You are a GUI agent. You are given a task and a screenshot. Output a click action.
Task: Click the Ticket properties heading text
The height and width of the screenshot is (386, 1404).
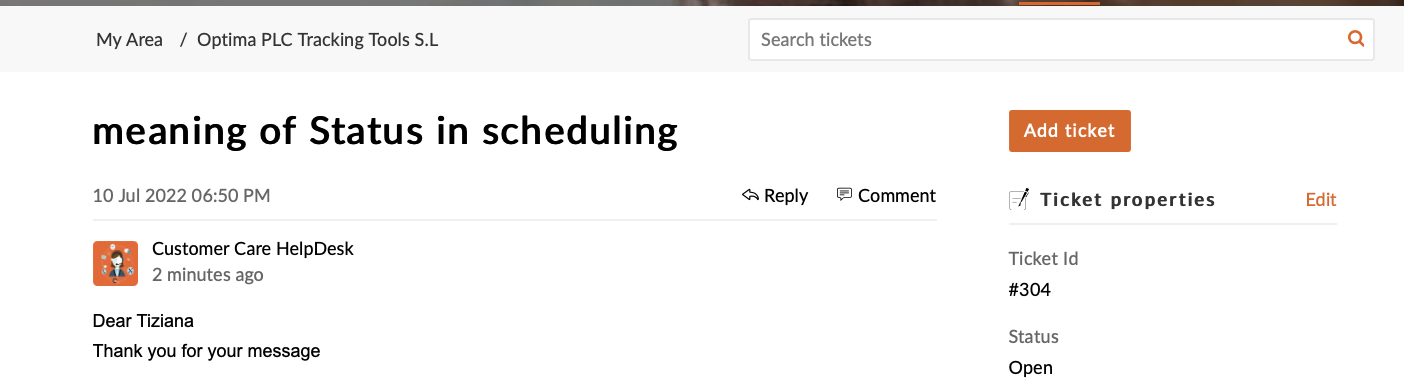[x=1128, y=199]
